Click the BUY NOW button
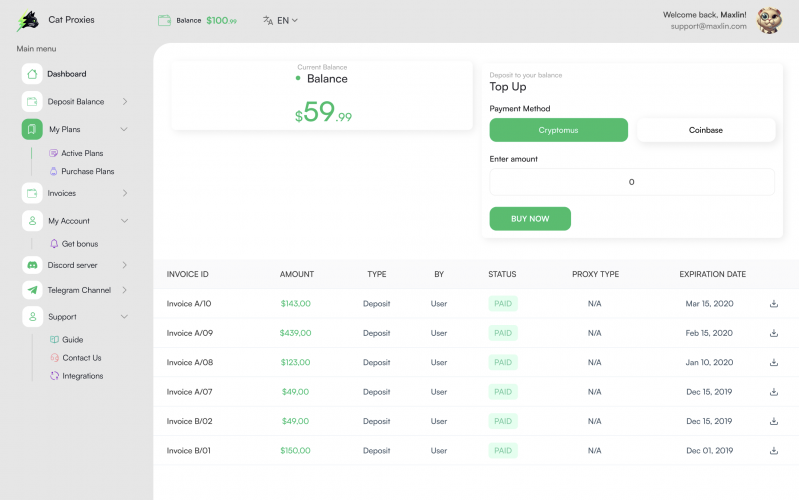Image resolution: width=799 pixels, height=500 pixels. (x=530, y=219)
